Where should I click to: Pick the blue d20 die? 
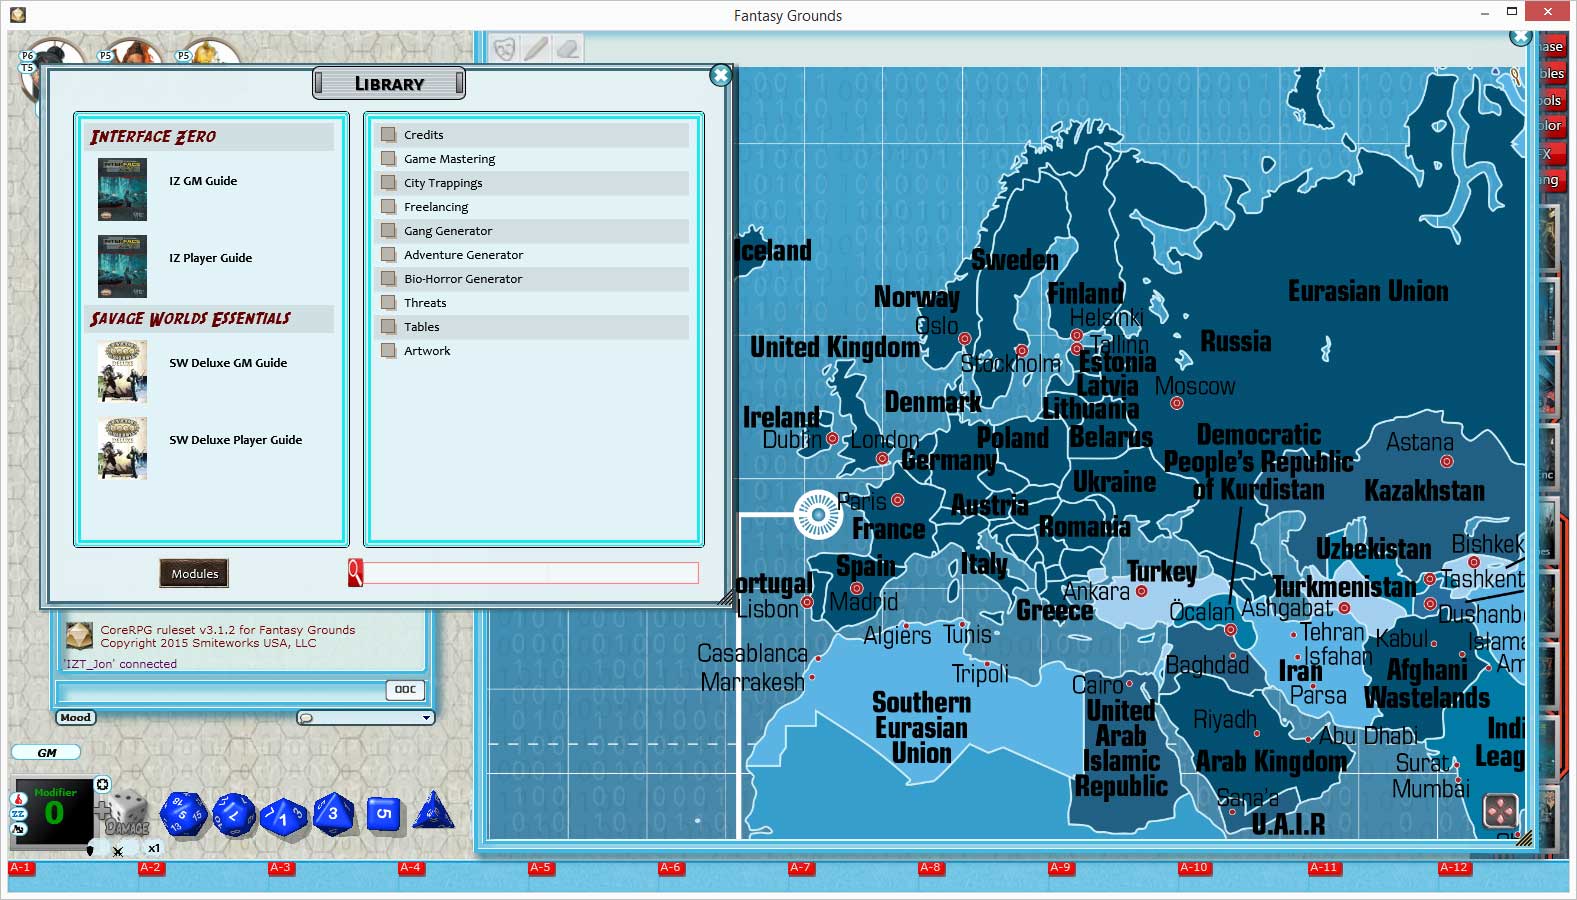pos(183,814)
